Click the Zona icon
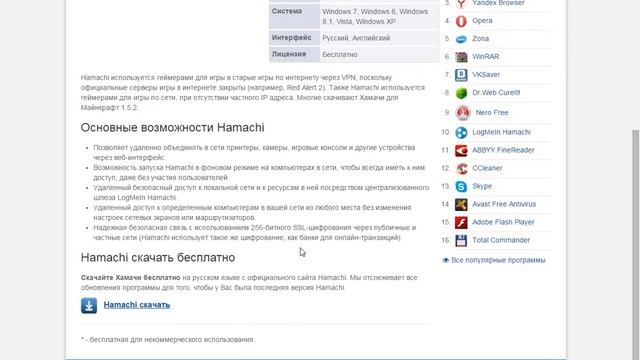640x360 pixels. coord(461,39)
